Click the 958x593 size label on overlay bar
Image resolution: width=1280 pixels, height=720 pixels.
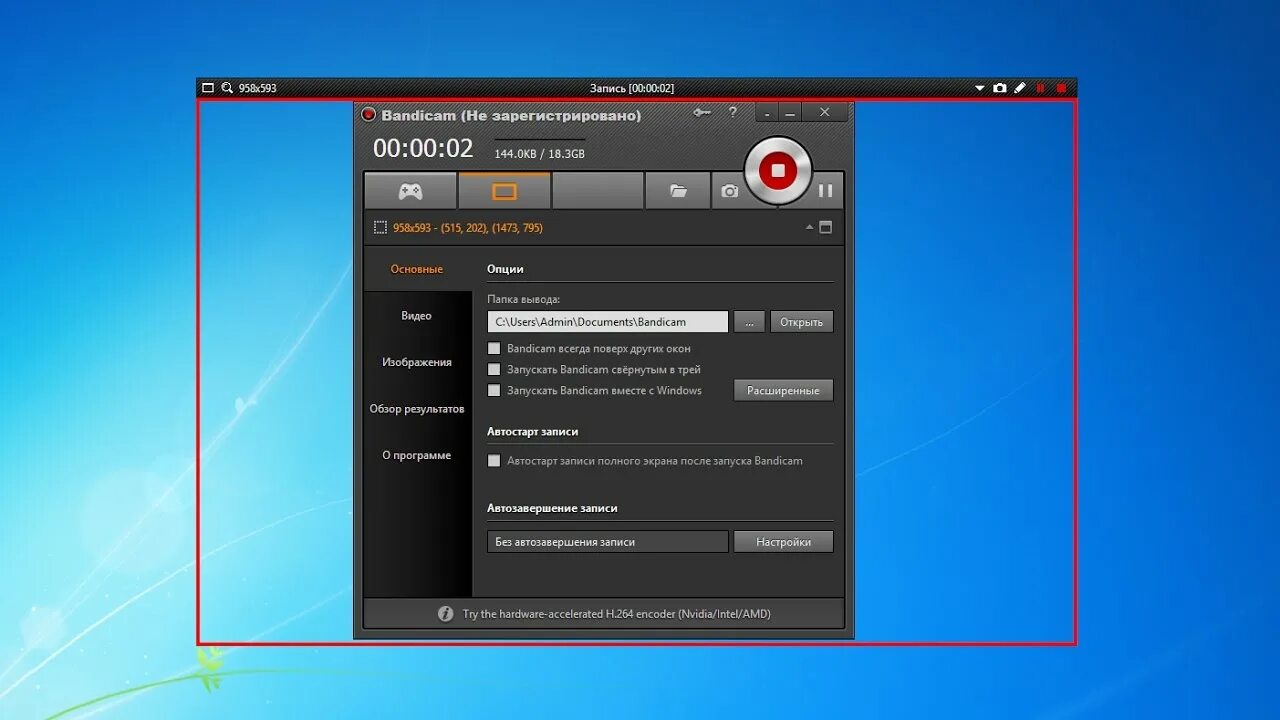point(258,88)
